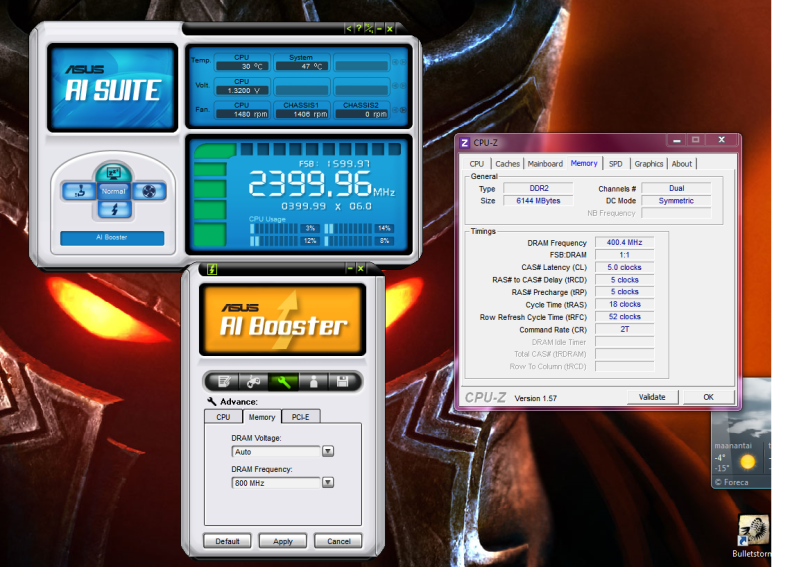This screenshot has width=799, height=567.
Task: Open the gamepad tuning icon in AI Booster
Action: click(x=253, y=382)
